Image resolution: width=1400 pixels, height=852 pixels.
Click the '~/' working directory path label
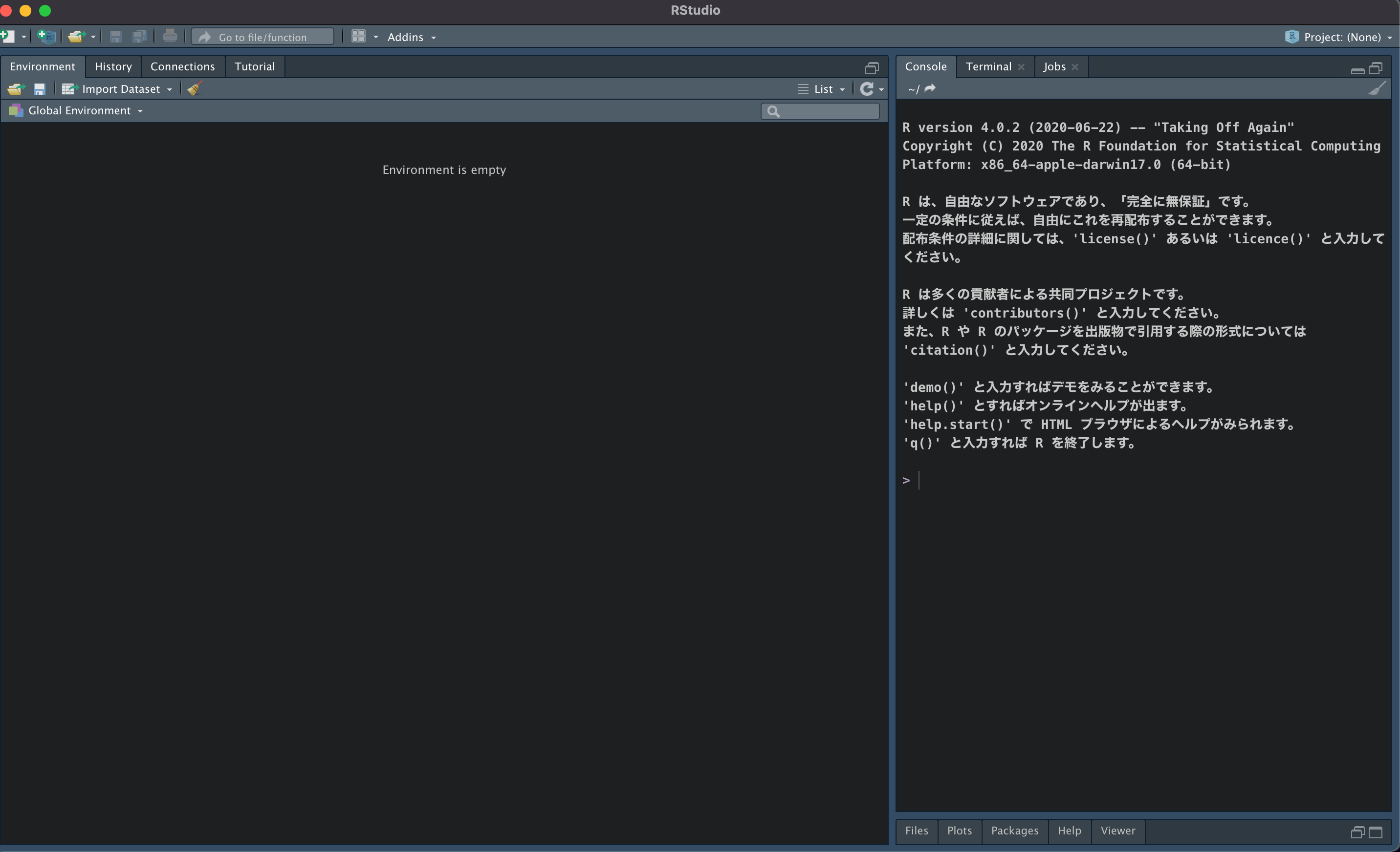click(913, 89)
